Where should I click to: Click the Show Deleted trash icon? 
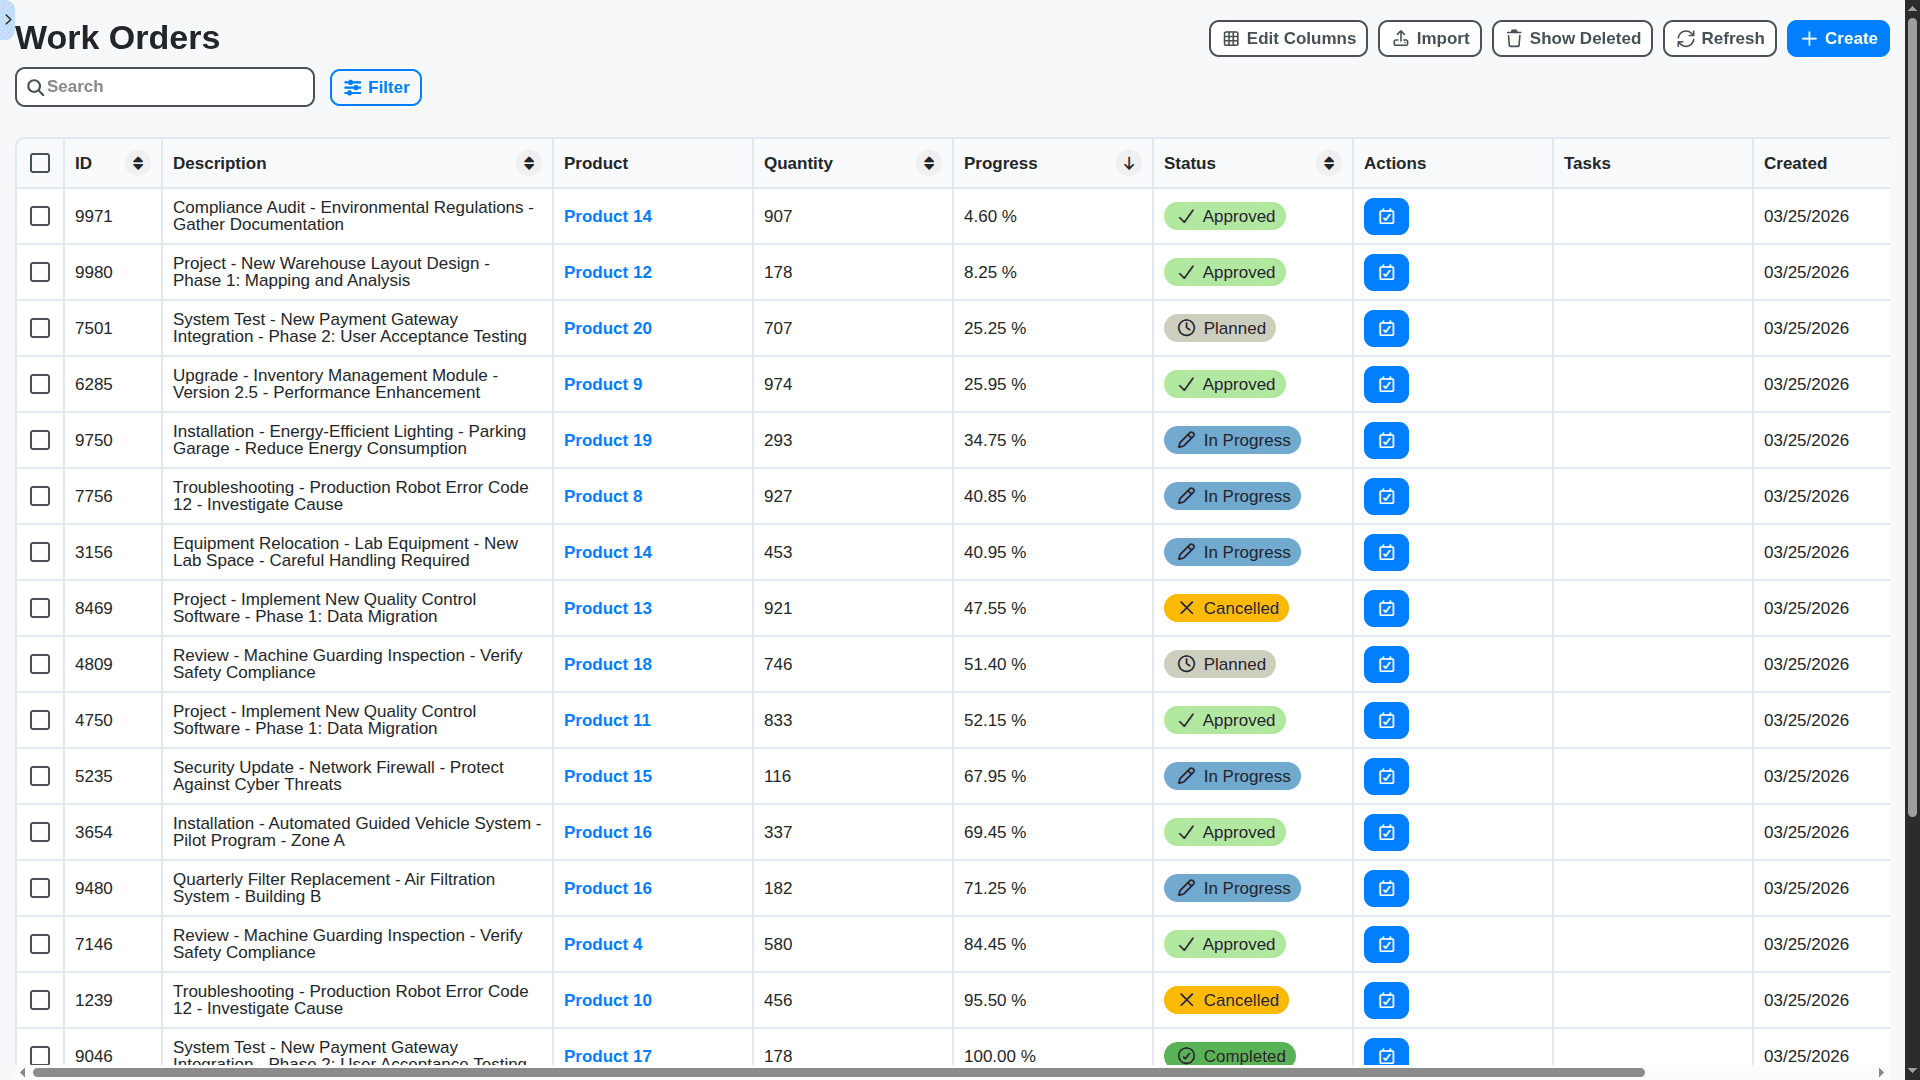(x=1513, y=38)
